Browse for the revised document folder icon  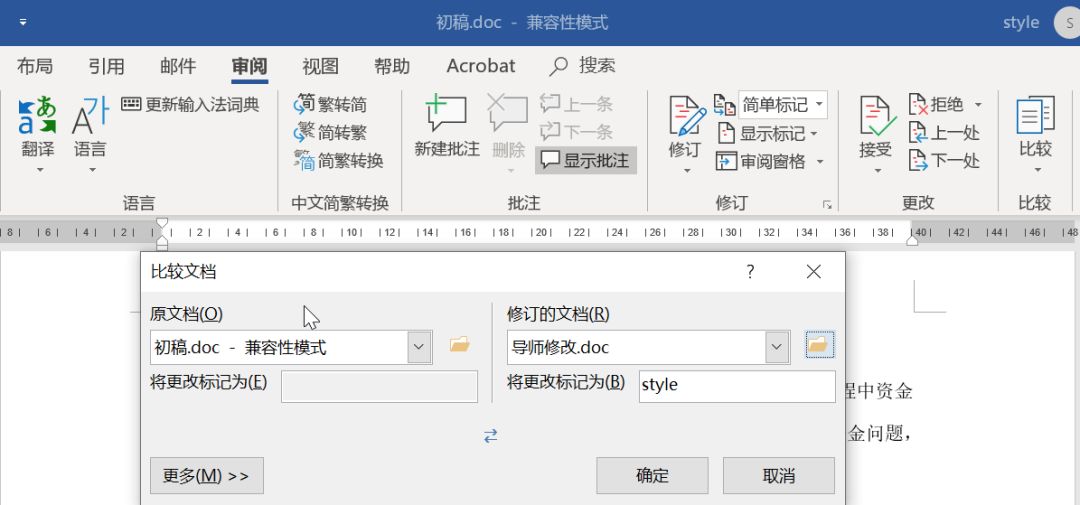[x=818, y=346]
